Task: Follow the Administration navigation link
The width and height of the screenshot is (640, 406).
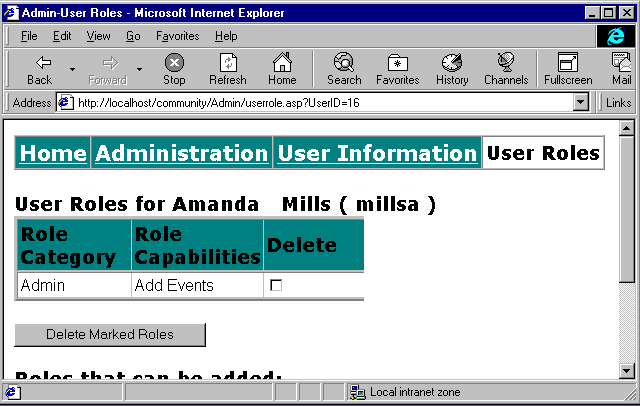Action: click(181, 153)
